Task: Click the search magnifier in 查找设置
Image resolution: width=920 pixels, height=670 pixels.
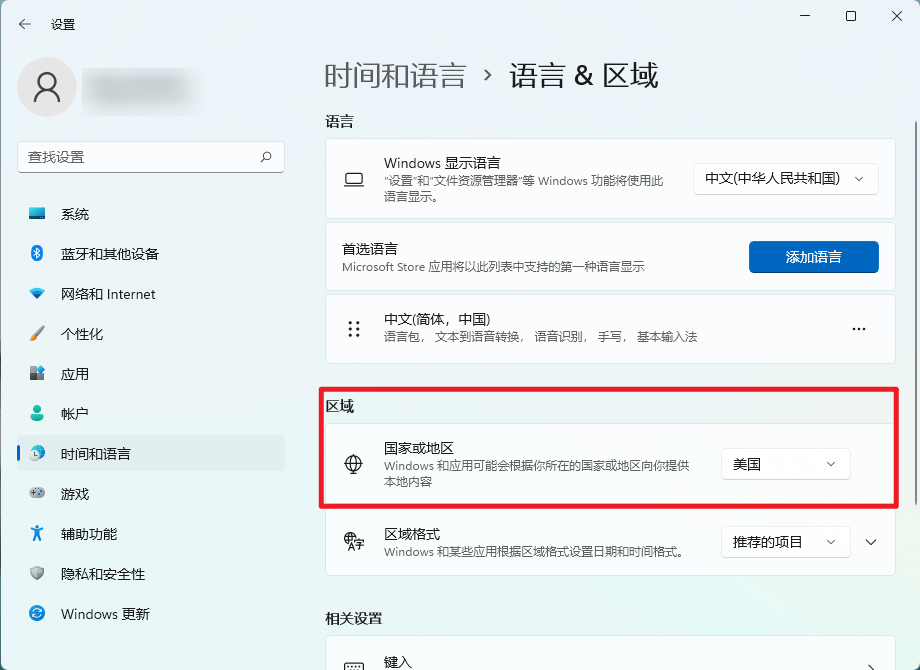Action: [x=266, y=157]
